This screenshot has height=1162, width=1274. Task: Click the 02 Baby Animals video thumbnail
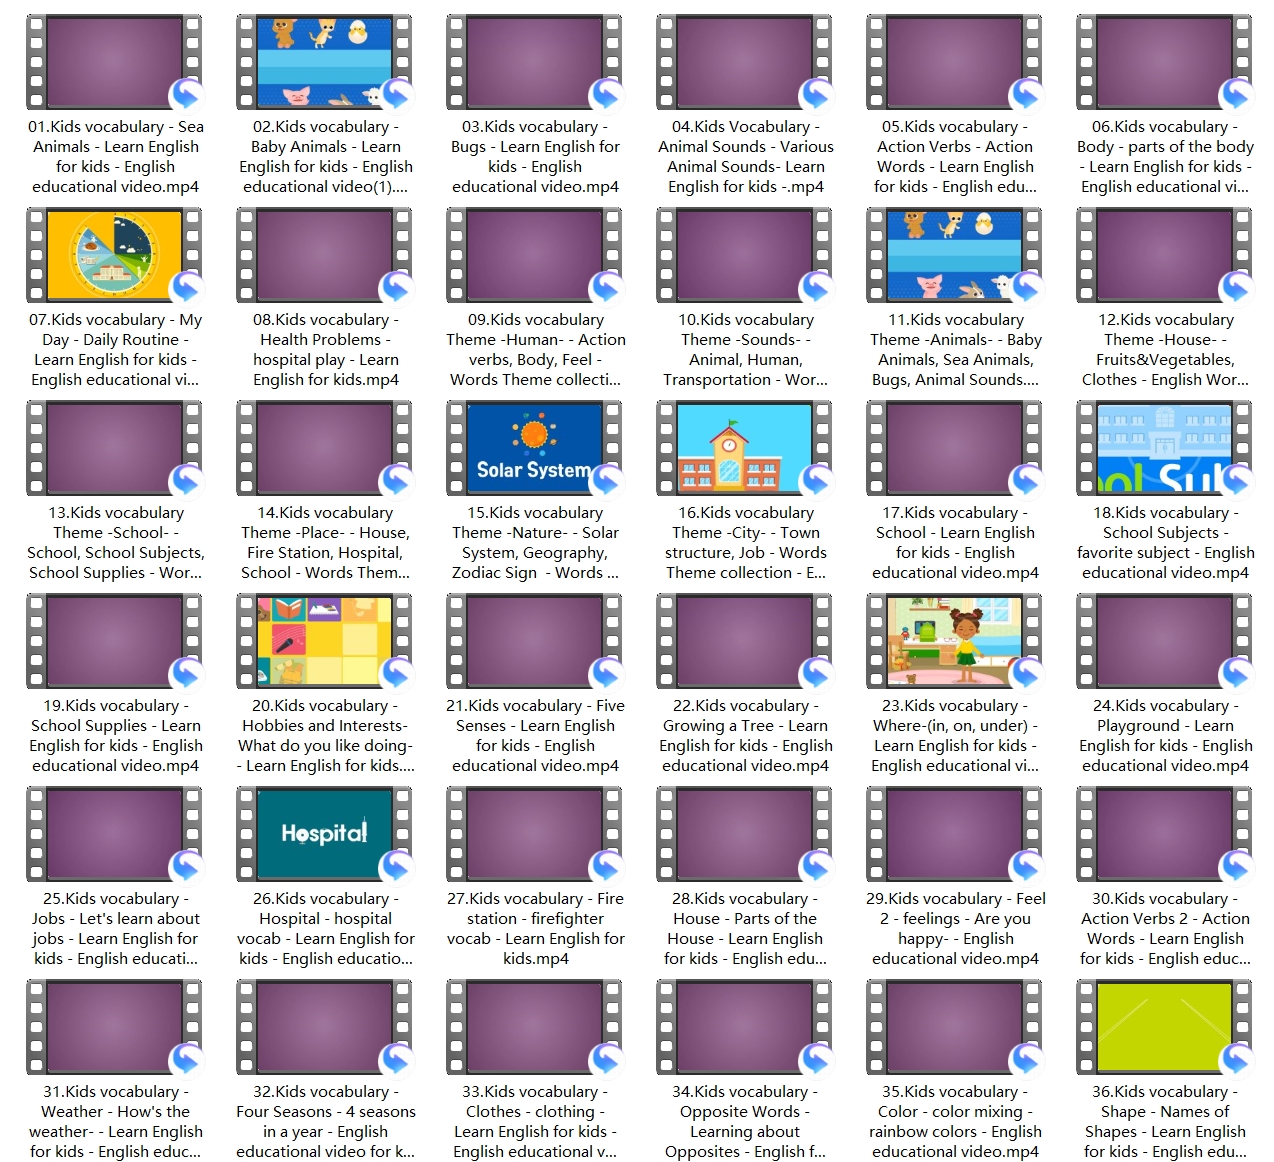coord(324,62)
